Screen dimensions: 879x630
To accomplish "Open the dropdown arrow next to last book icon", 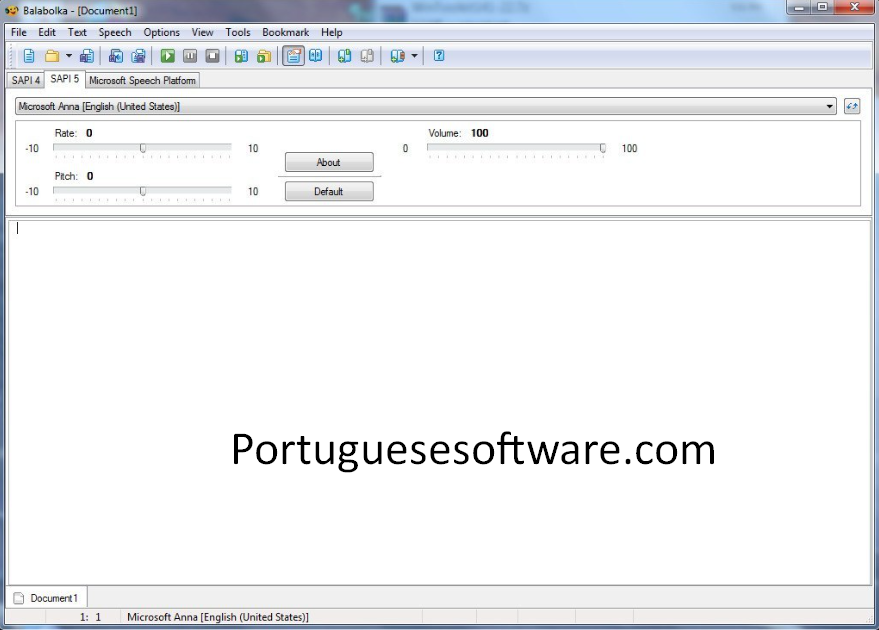I will click(x=415, y=56).
